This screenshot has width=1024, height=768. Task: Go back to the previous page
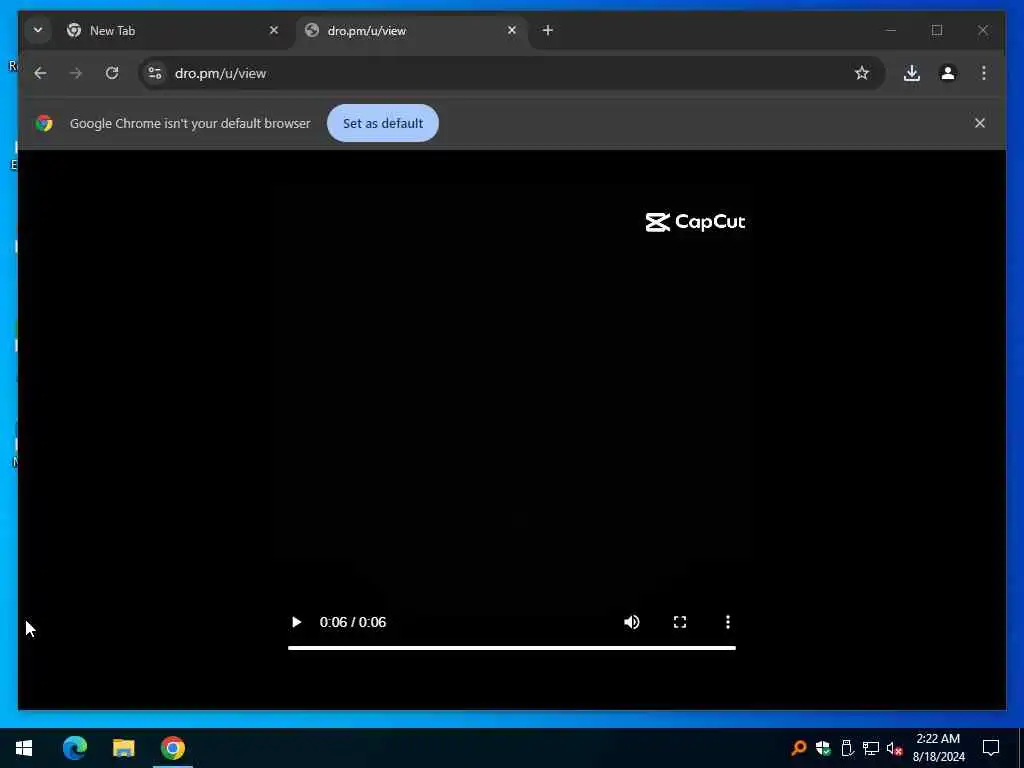tap(40, 73)
